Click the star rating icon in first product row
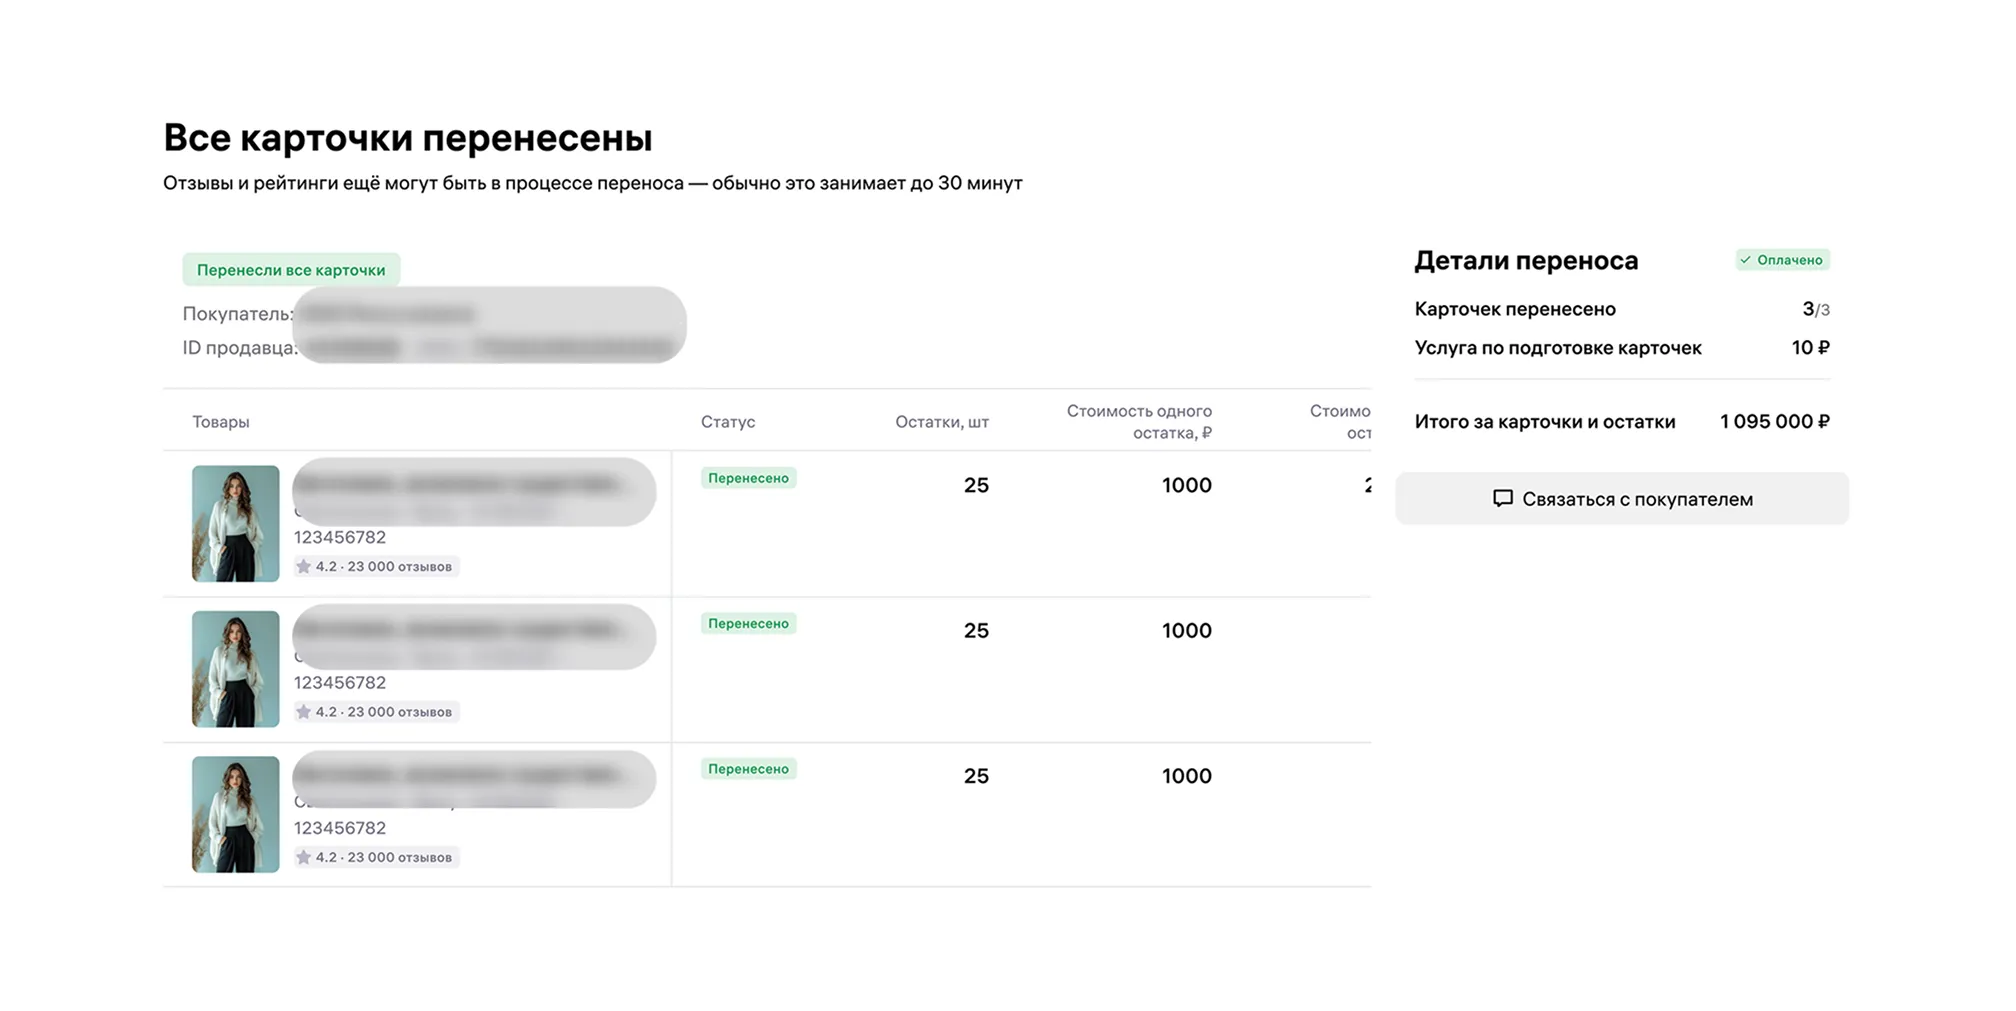Screen dimensions: 2016x1011 tap(303, 566)
